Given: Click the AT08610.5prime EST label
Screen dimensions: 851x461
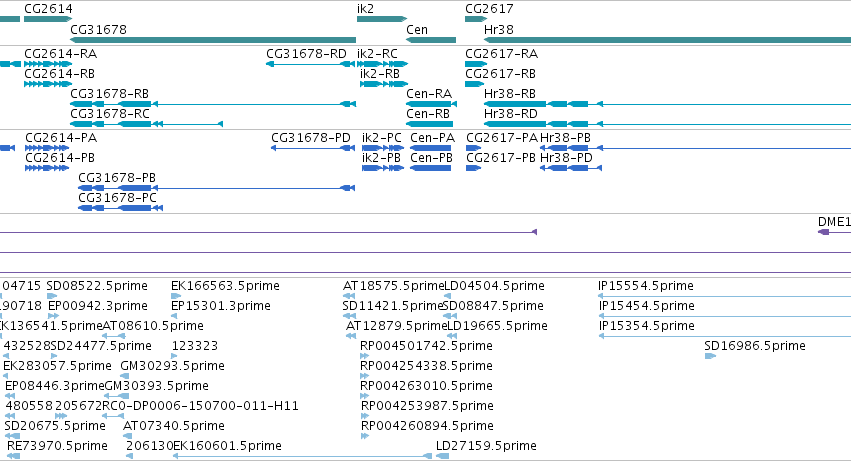Looking at the screenshot, I should (153, 326).
